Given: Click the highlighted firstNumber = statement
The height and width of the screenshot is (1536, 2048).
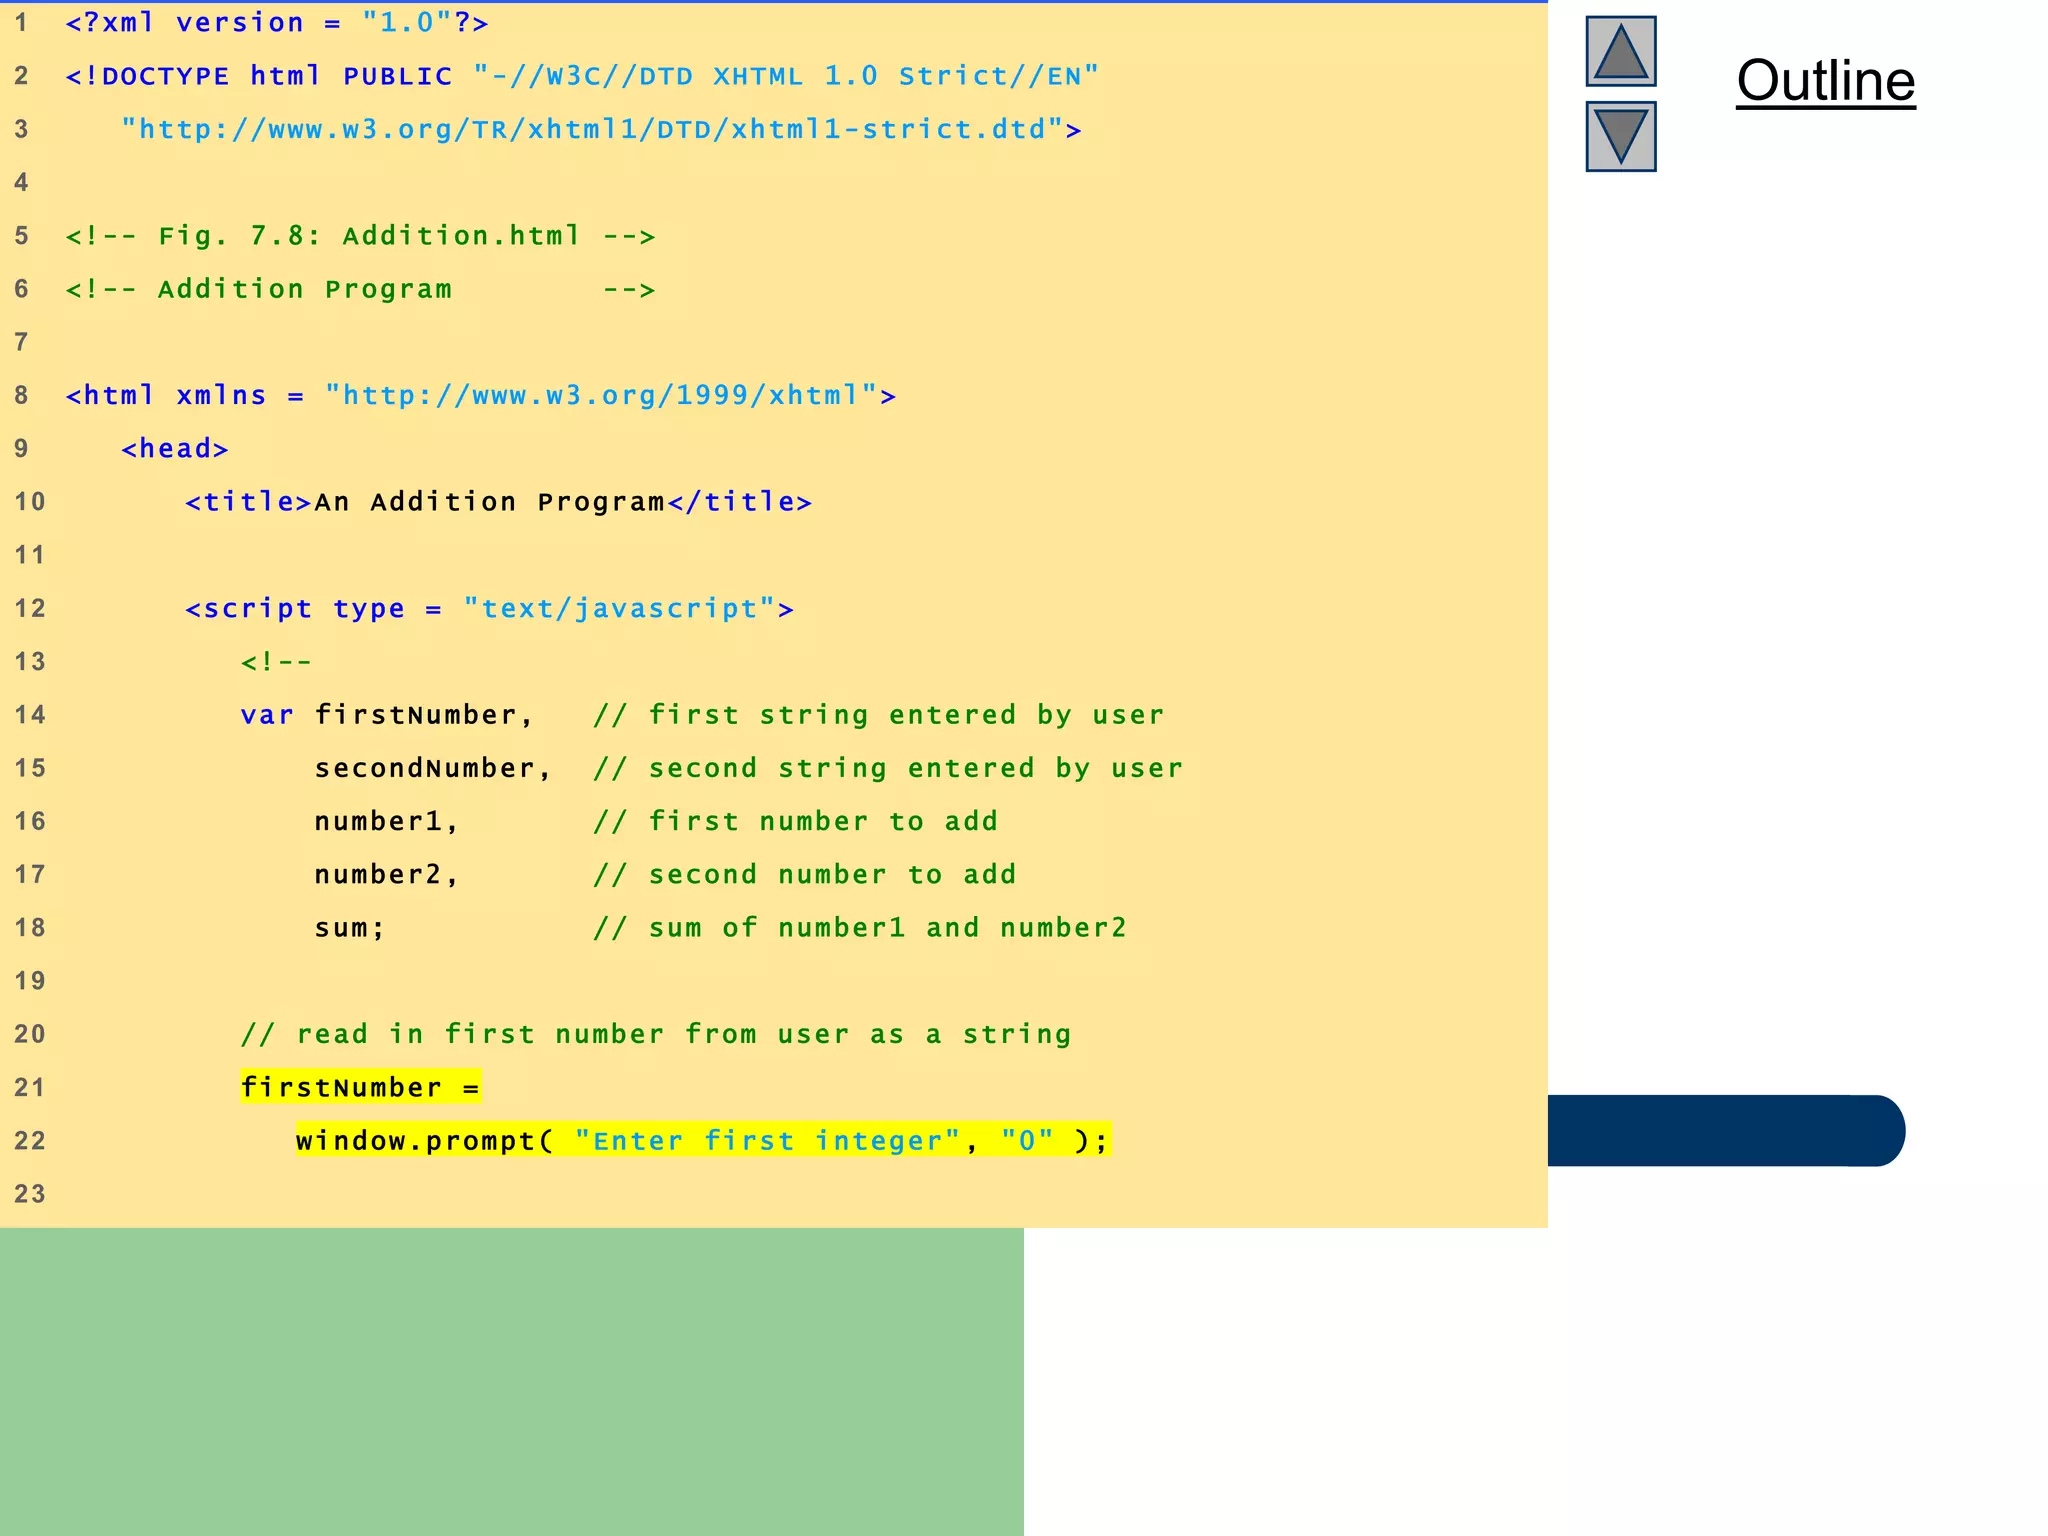Looking at the screenshot, I should pyautogui.click(x=361, y=1087).
